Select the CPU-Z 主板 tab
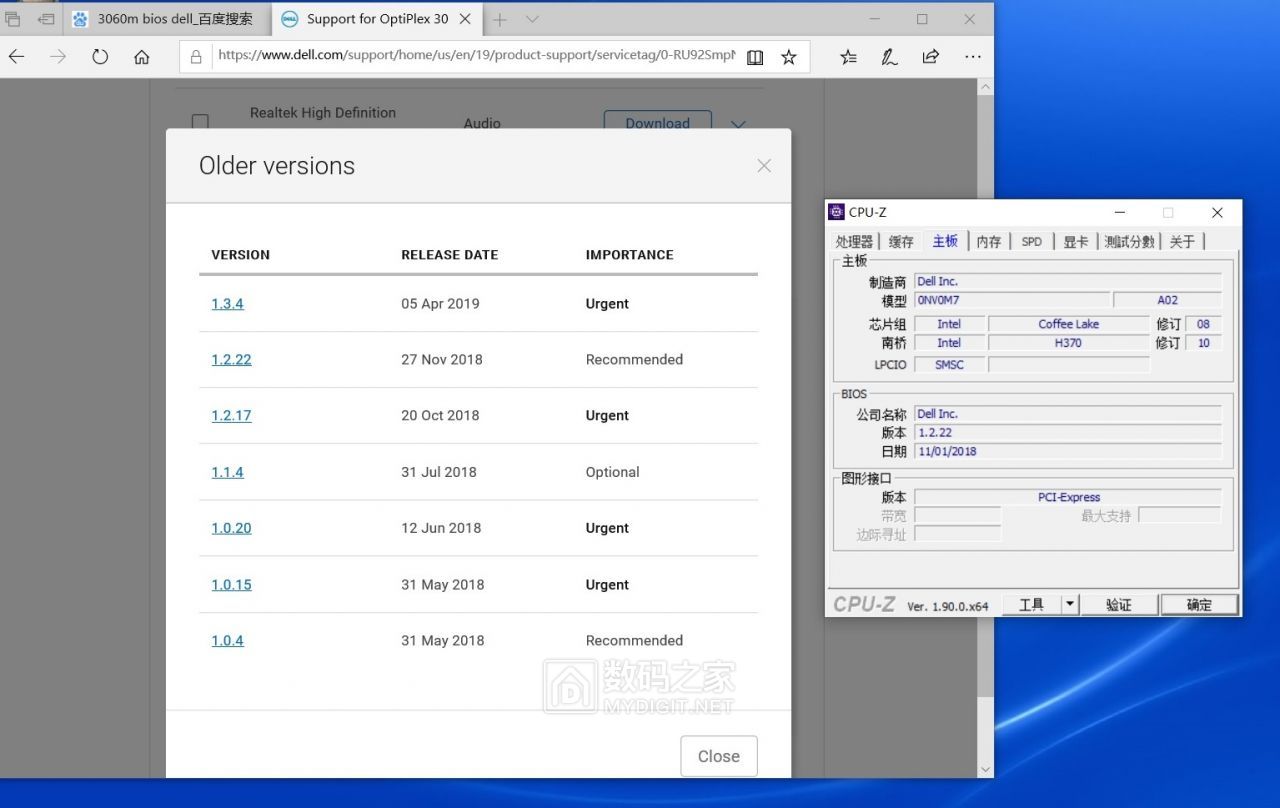This screenshot has width=1280, height=808. point(945,240)
